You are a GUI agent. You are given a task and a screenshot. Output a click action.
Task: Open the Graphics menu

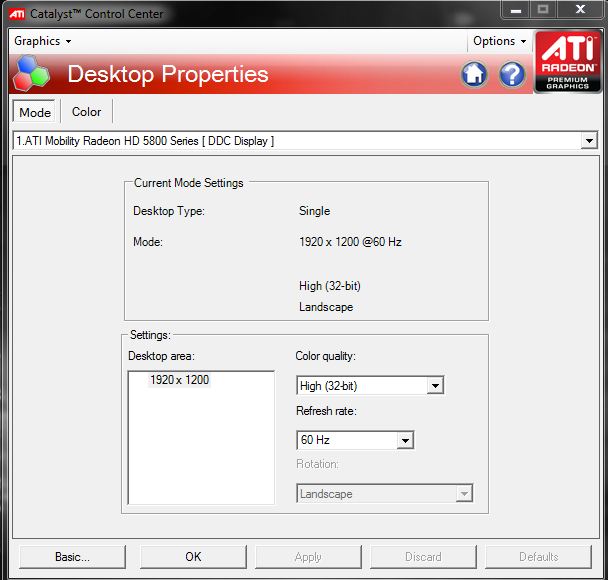[43, 41]
